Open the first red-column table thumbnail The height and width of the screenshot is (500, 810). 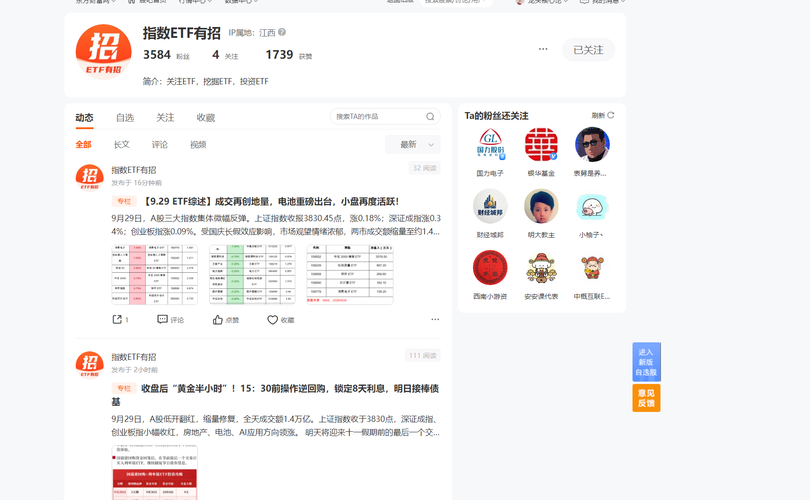click(154, 274)
